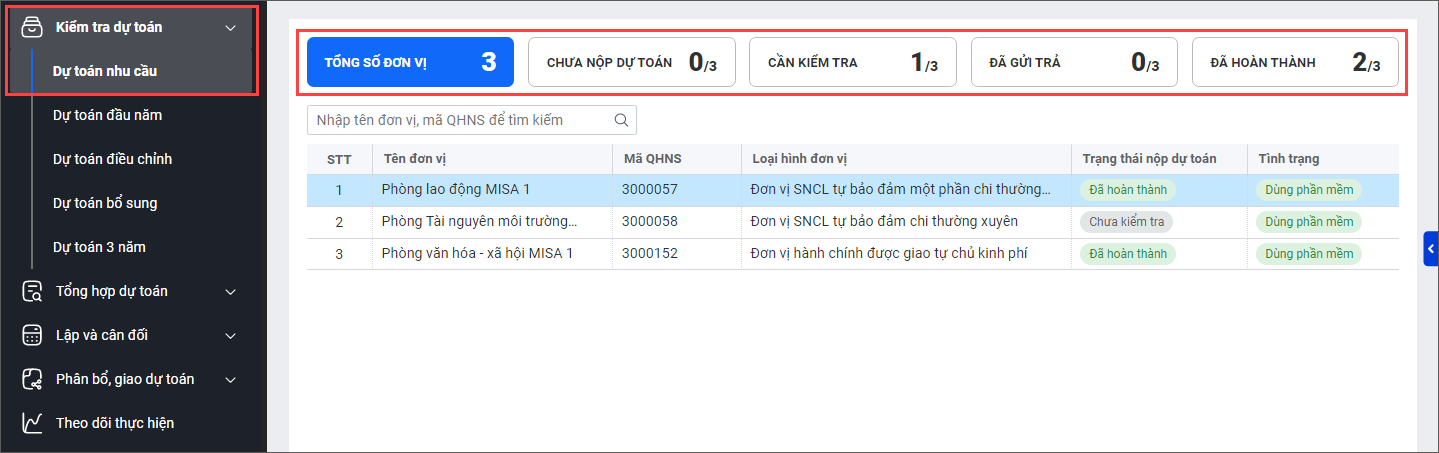
Task: Expand the Phân bổ, giao dự toán chevron
Action: coord(231,380)
